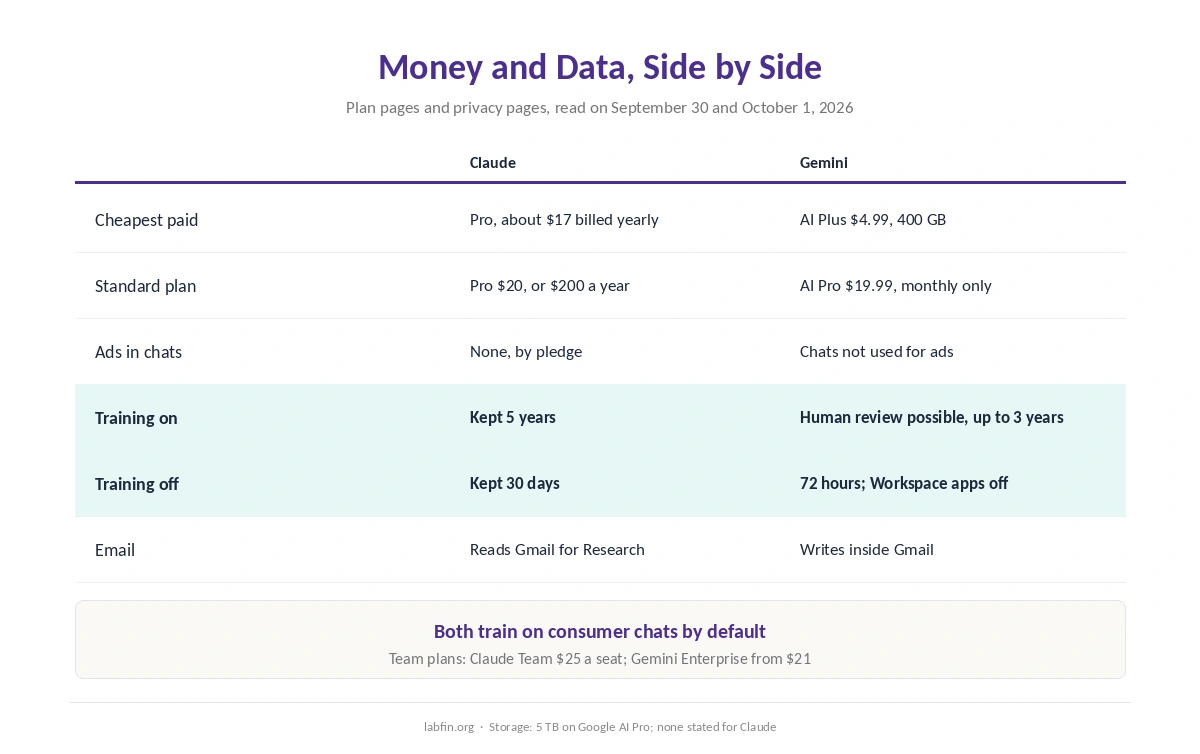The height and width of the screenshot is (754, 1200).
Task: Click the "None, by pledge" cell
Action: pyautogui.click(x=526, y=352)
